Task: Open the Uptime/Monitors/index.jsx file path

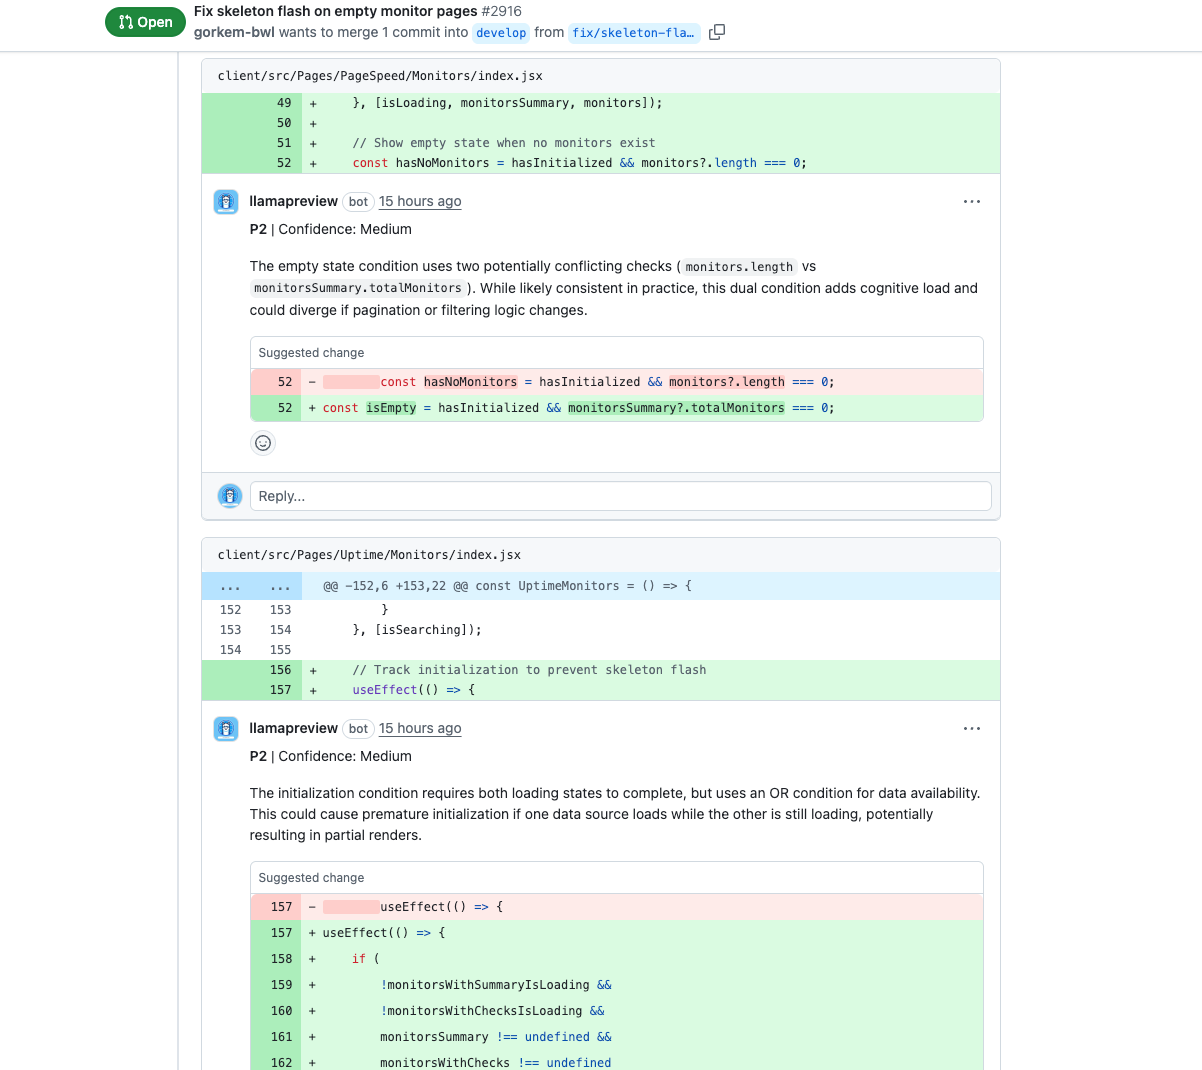Action: pos(369,555)
